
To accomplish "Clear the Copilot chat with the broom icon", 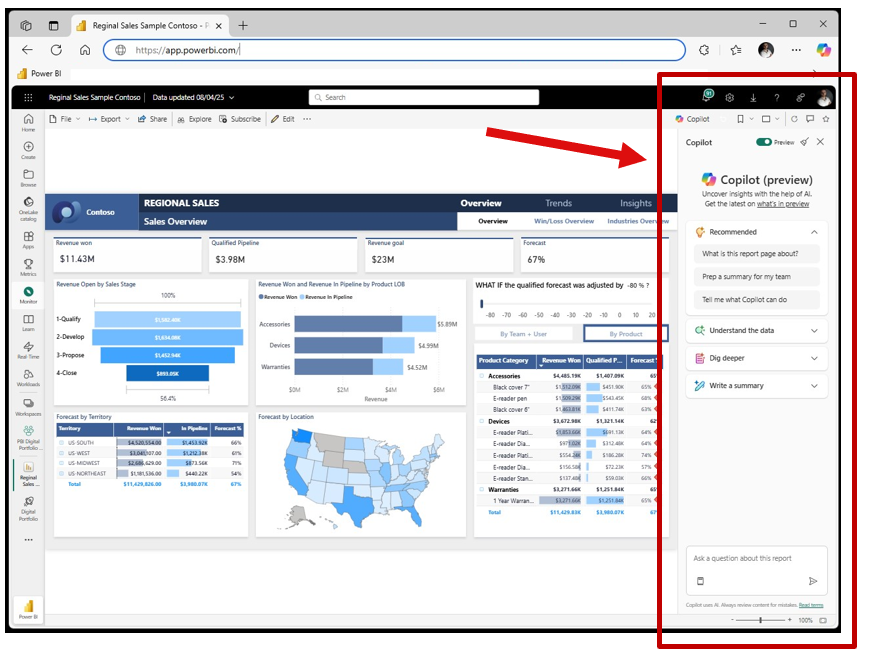I will click(x=804, y=142).
